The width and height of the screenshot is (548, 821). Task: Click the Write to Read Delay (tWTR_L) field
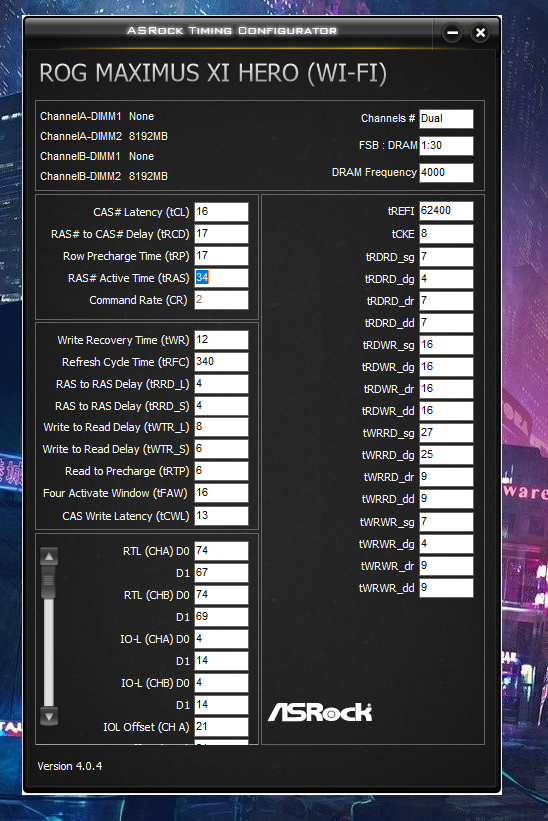221,427
